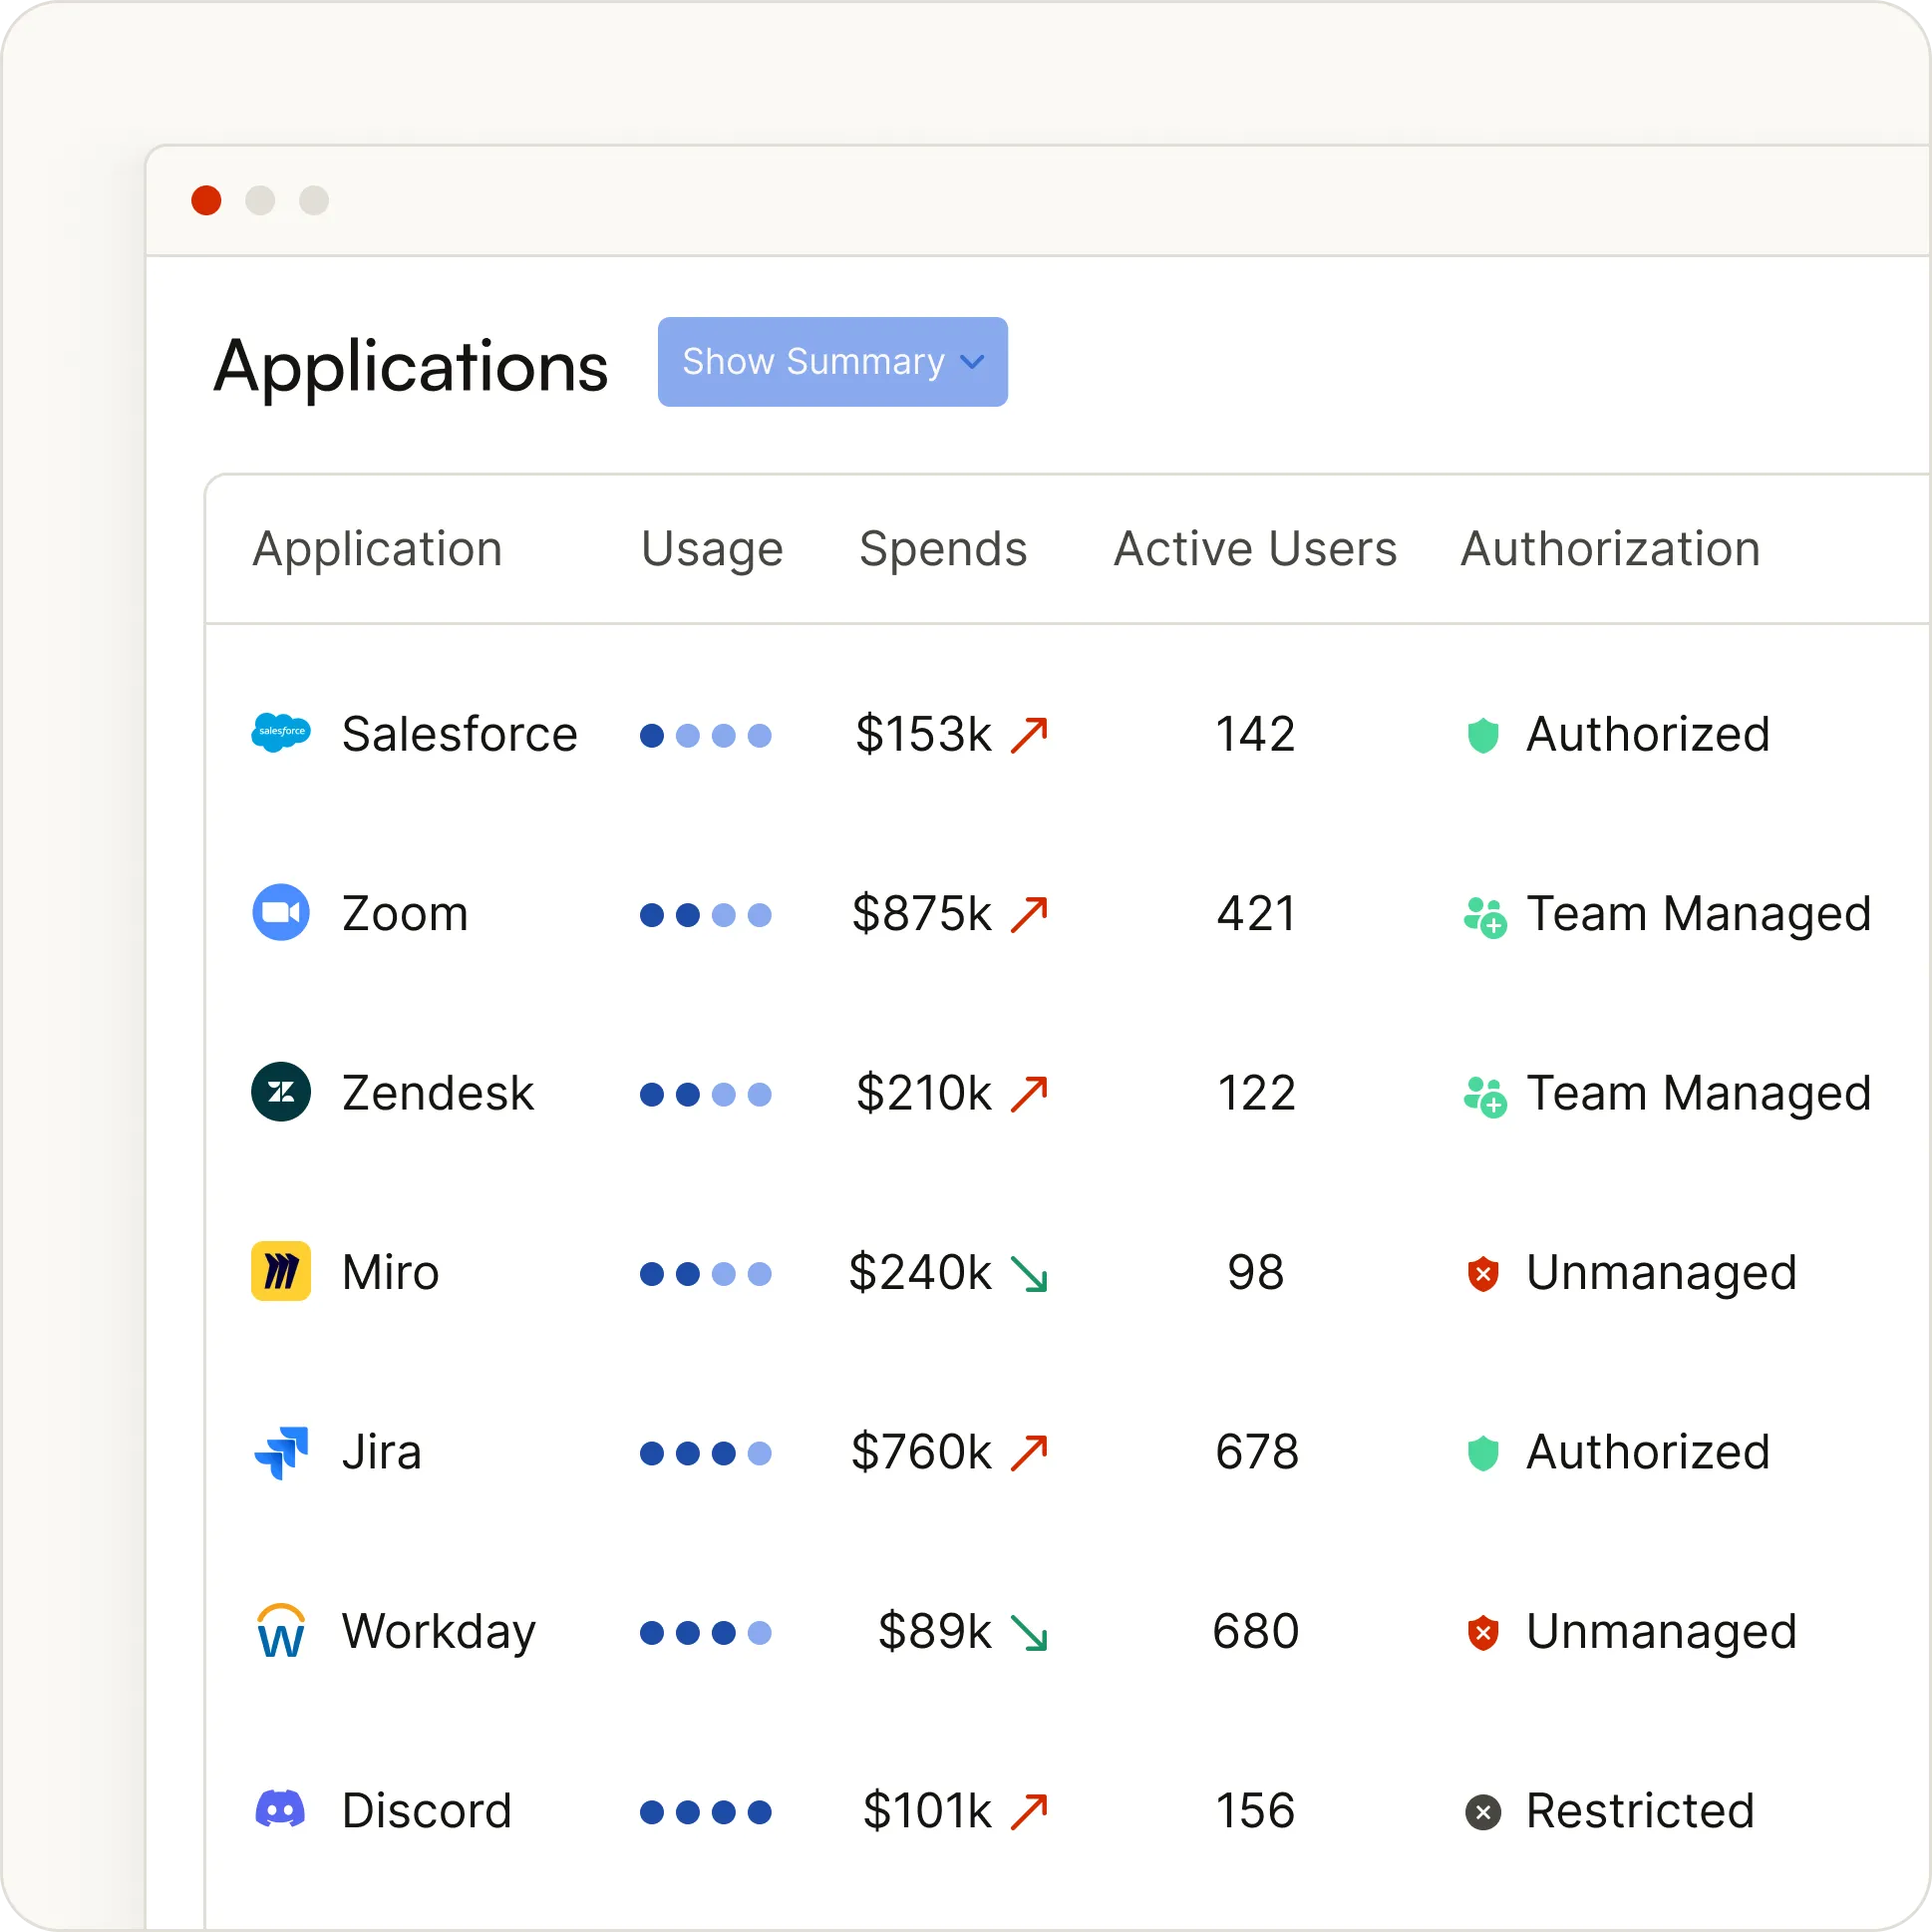Click the up arrow next to $875k
Image resolution: width=1932 pixels, height=1932 pixels.
click(1029, 914)
